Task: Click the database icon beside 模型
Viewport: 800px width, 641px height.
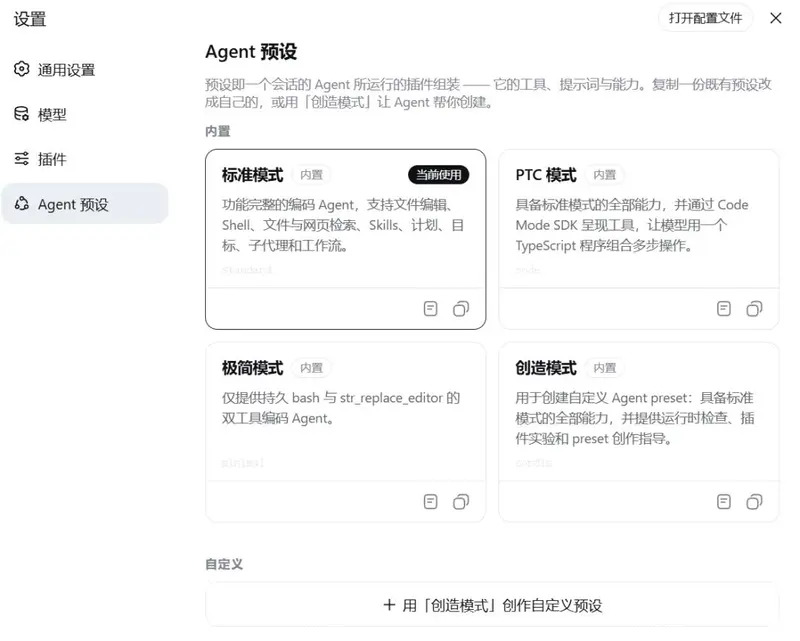Action: click(x=21, y=114)
